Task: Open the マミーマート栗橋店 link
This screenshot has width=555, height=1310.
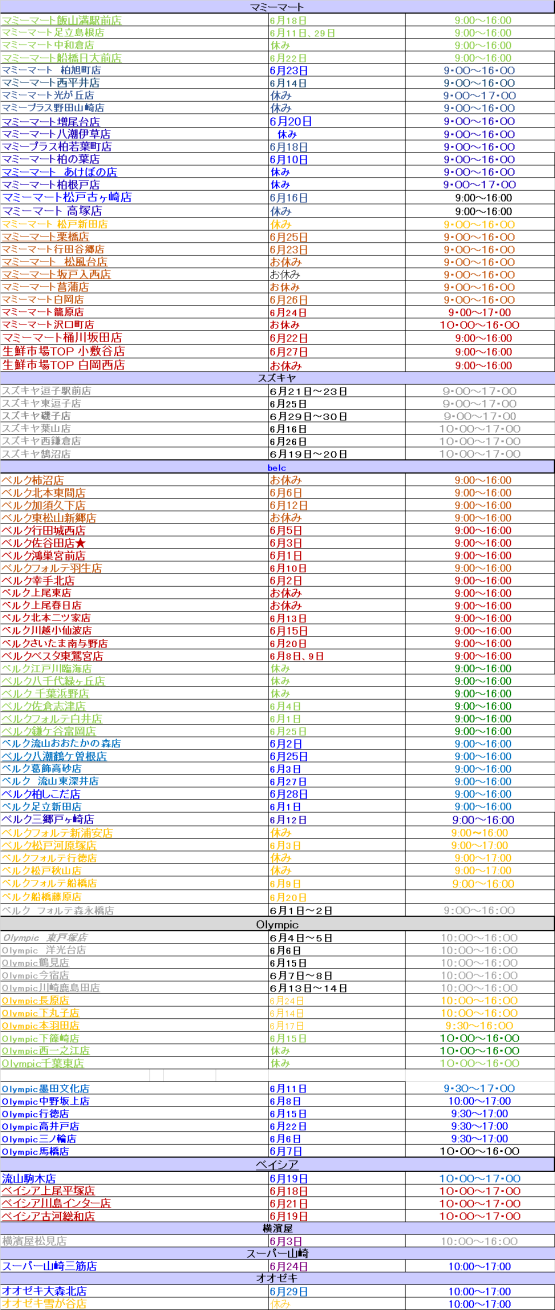Action: 43,237
